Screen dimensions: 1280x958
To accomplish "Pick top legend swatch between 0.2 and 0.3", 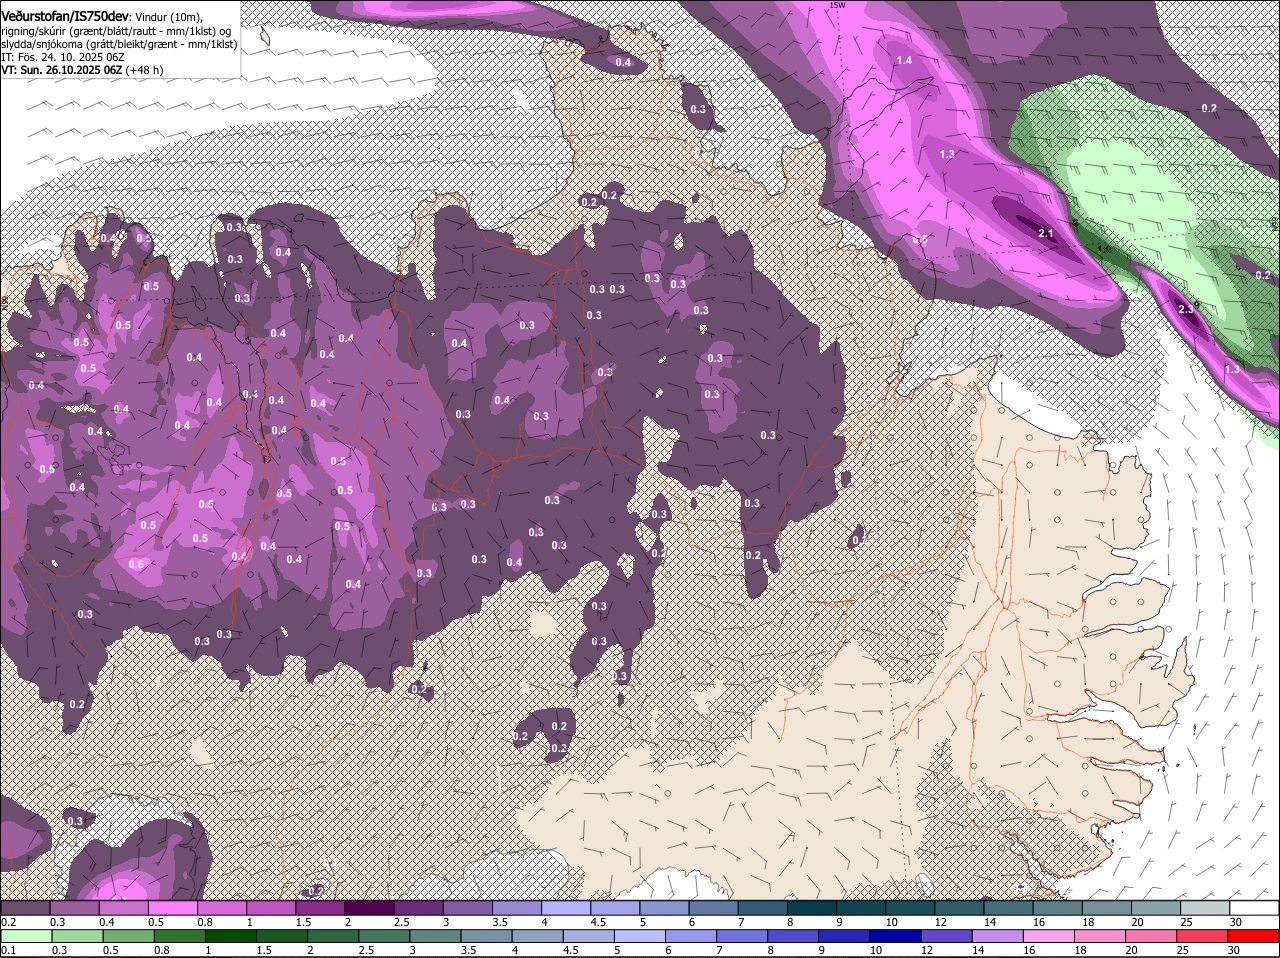I will tap(25, 907).
